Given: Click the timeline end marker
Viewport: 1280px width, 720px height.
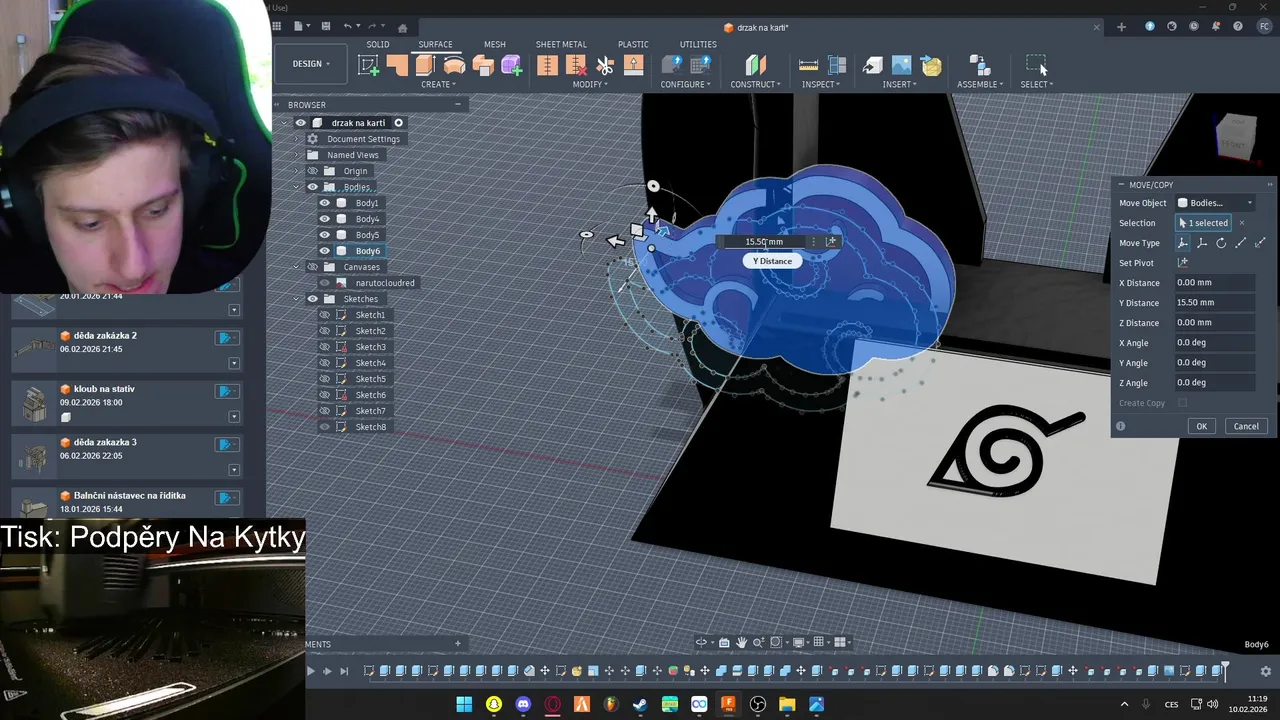Looking at the screenshot, I should pyautogui.click(x=1225, y=669).
